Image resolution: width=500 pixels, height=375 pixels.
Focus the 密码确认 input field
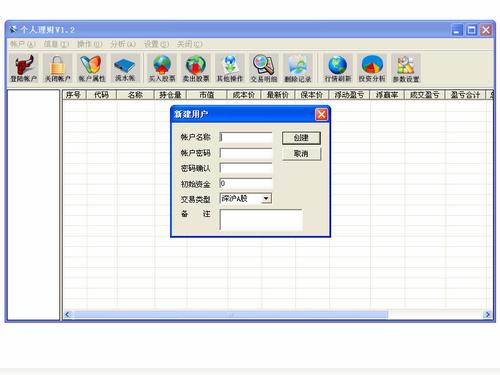point(246,168)
